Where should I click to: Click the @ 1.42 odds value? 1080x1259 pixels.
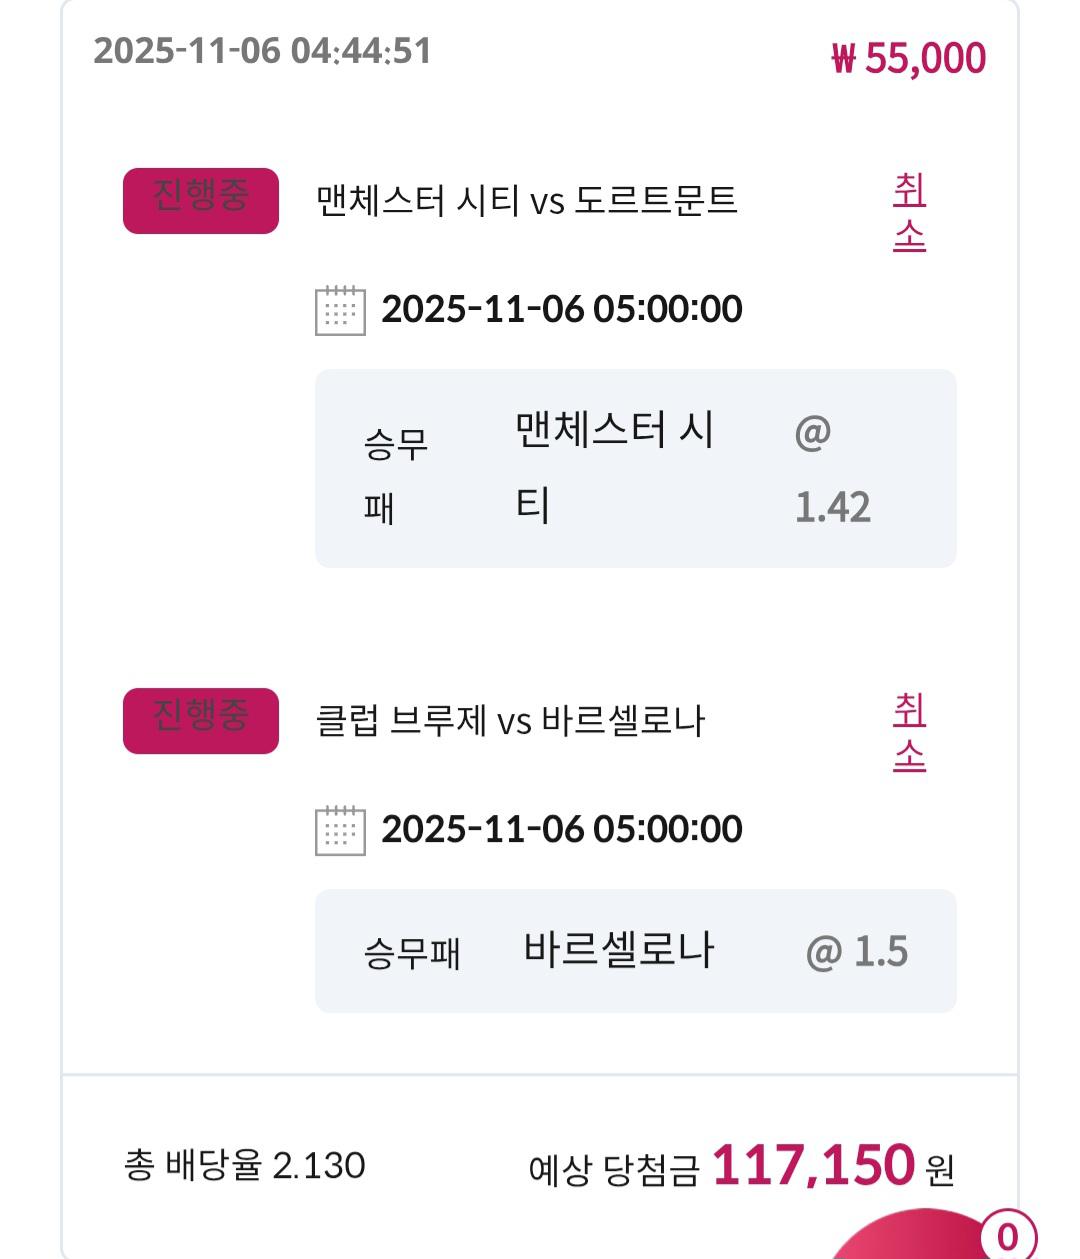[832, 470]
